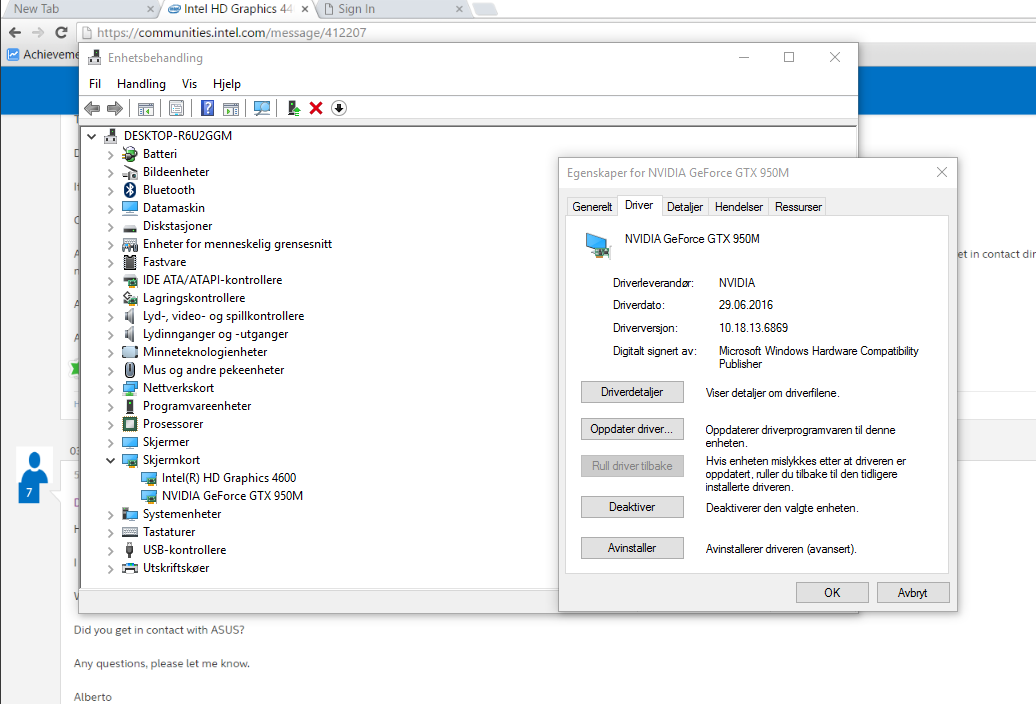
Task: Click the USB-kontrollere icon
Action: click(x=130, y=550)
